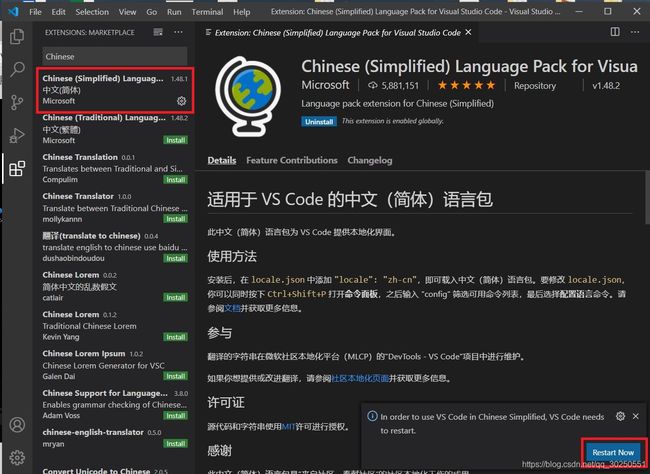This screenshot has width=650, height=474.
Task: Click the VS Code logo in title bar
Action: (13, 12)
